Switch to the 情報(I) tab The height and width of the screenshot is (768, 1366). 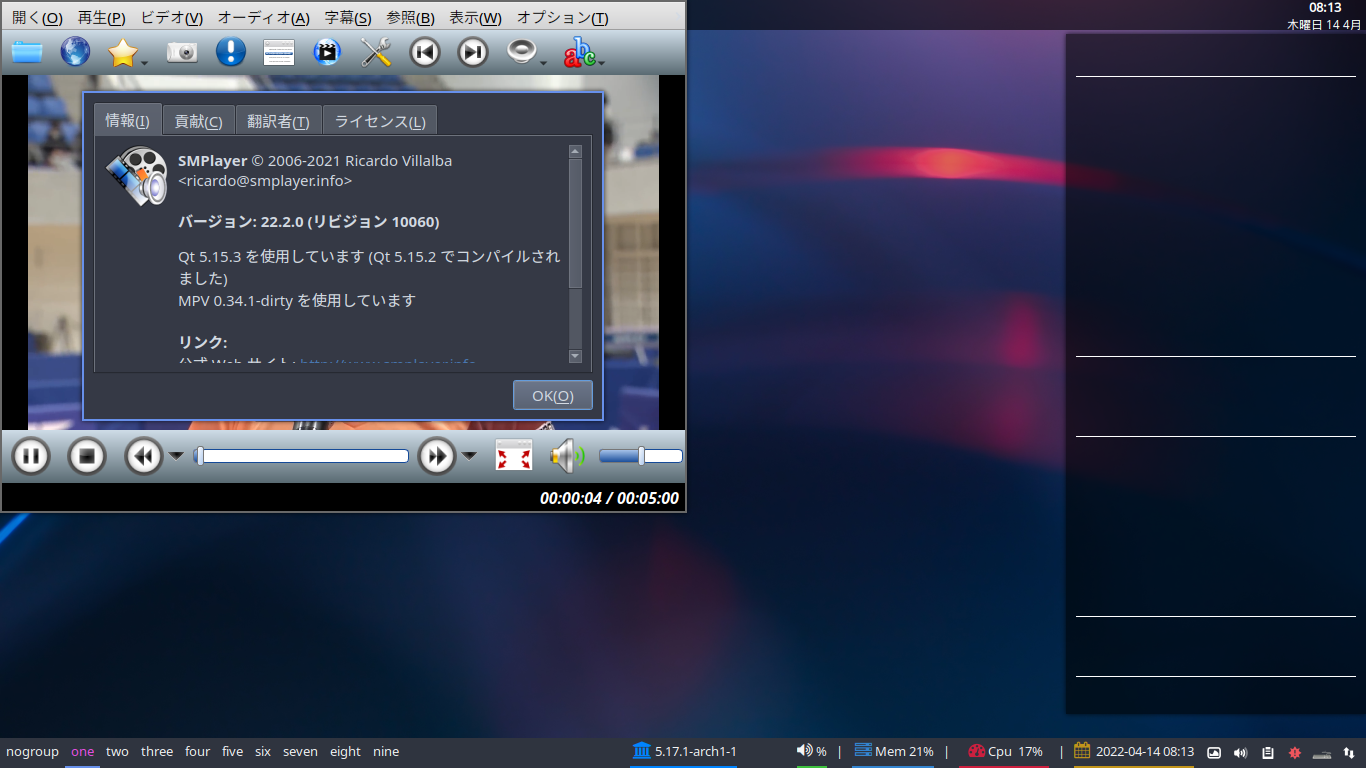click(x=128, y=120)
